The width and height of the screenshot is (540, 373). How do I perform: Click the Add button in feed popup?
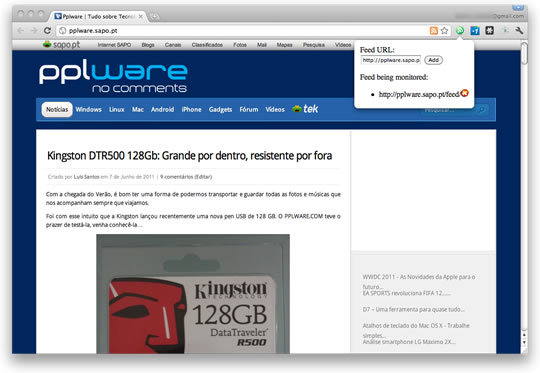pyautogui.click(x=433, y=60)
